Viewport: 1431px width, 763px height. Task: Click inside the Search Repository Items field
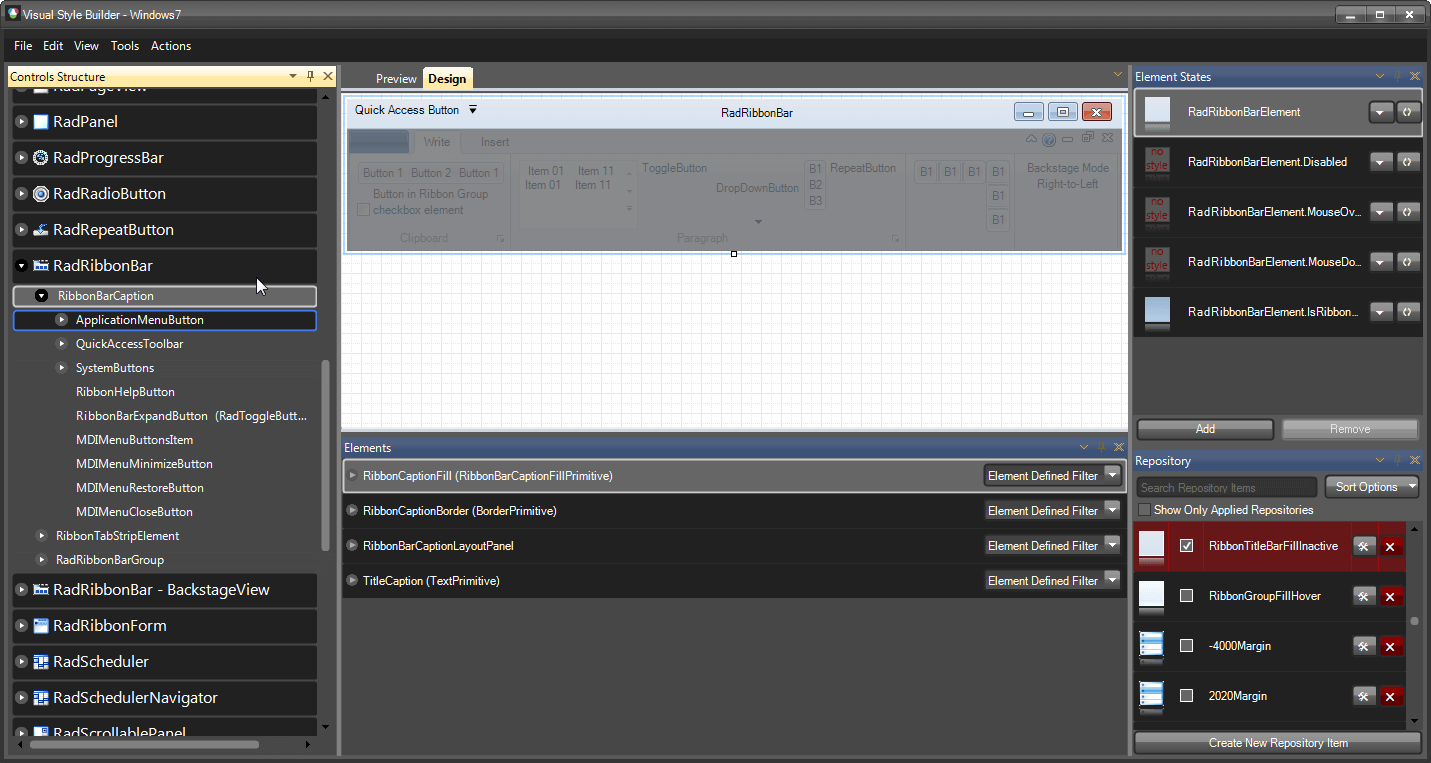pyautogui.click(x=1225, y=487)
